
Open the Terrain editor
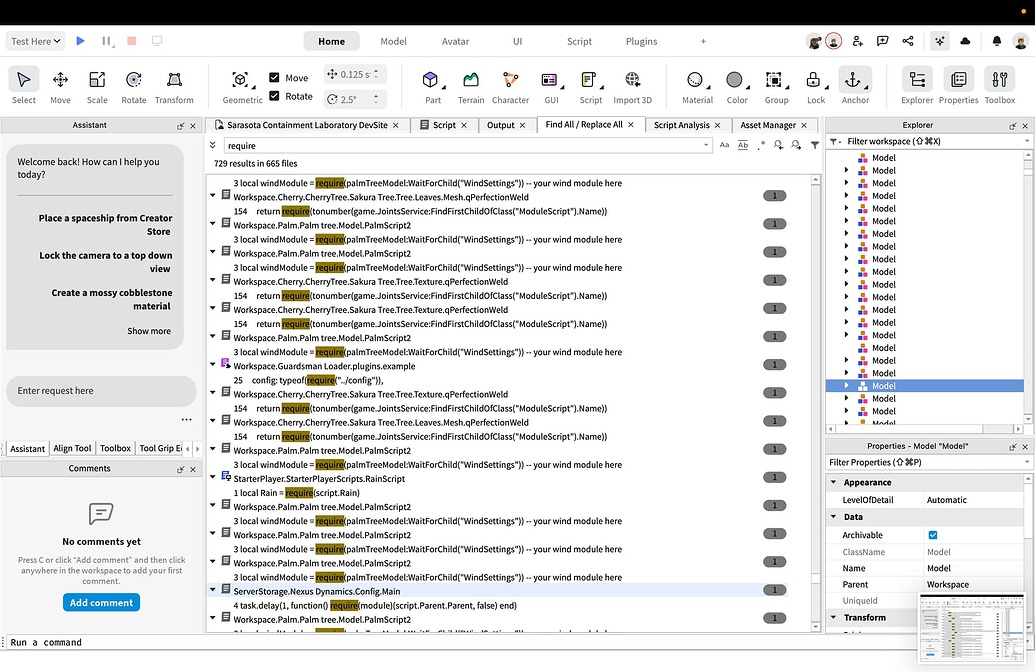pyautogui.click(x=470, y=86)
